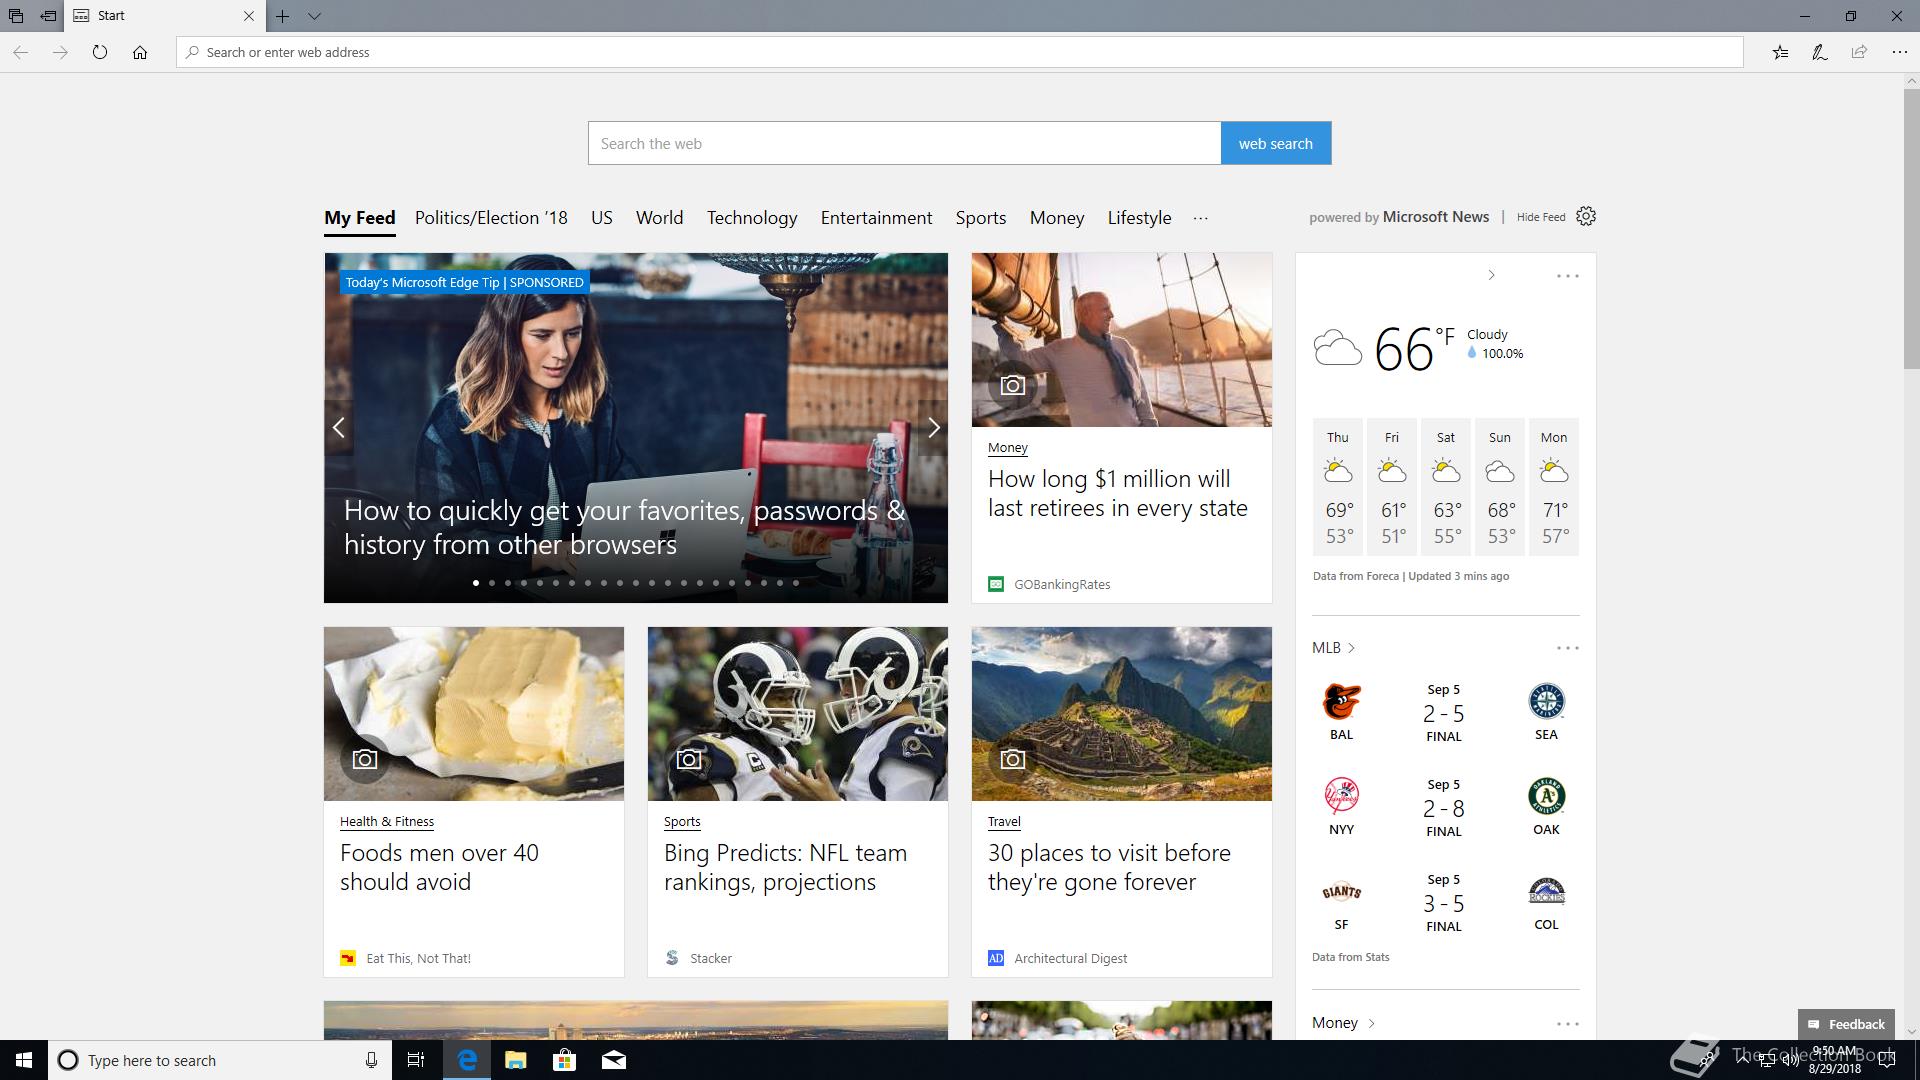Switch to Technology tab
The width and height of the screenshot is (1920, 1080).
(x=752, y=218)
